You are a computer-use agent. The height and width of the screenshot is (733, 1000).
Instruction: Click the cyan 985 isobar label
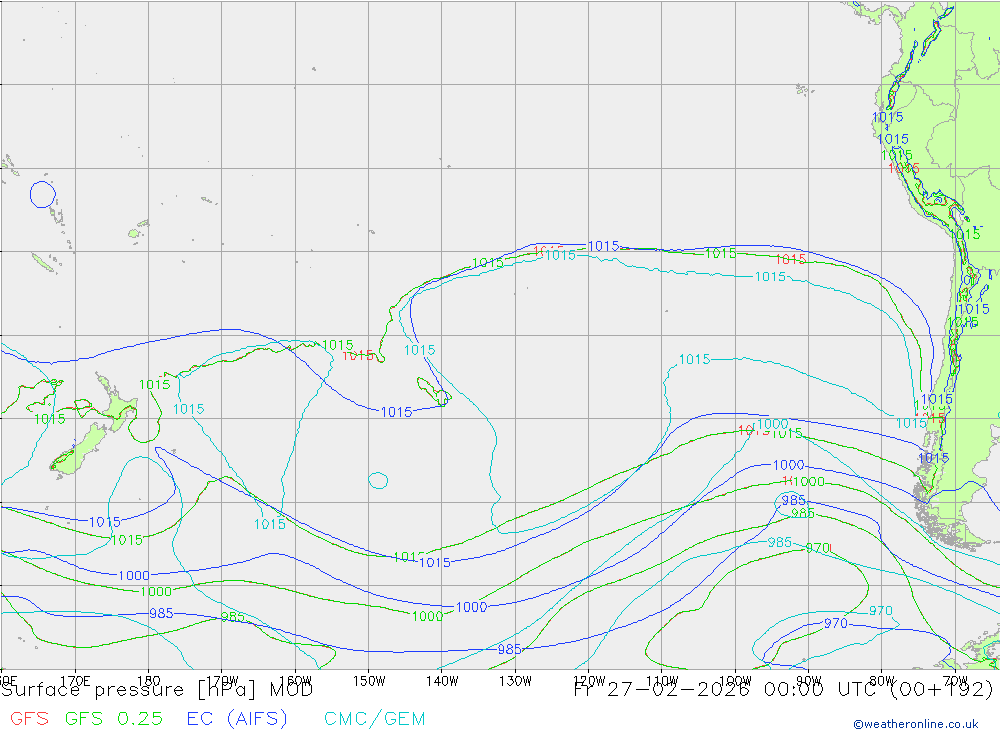point(779,542)
